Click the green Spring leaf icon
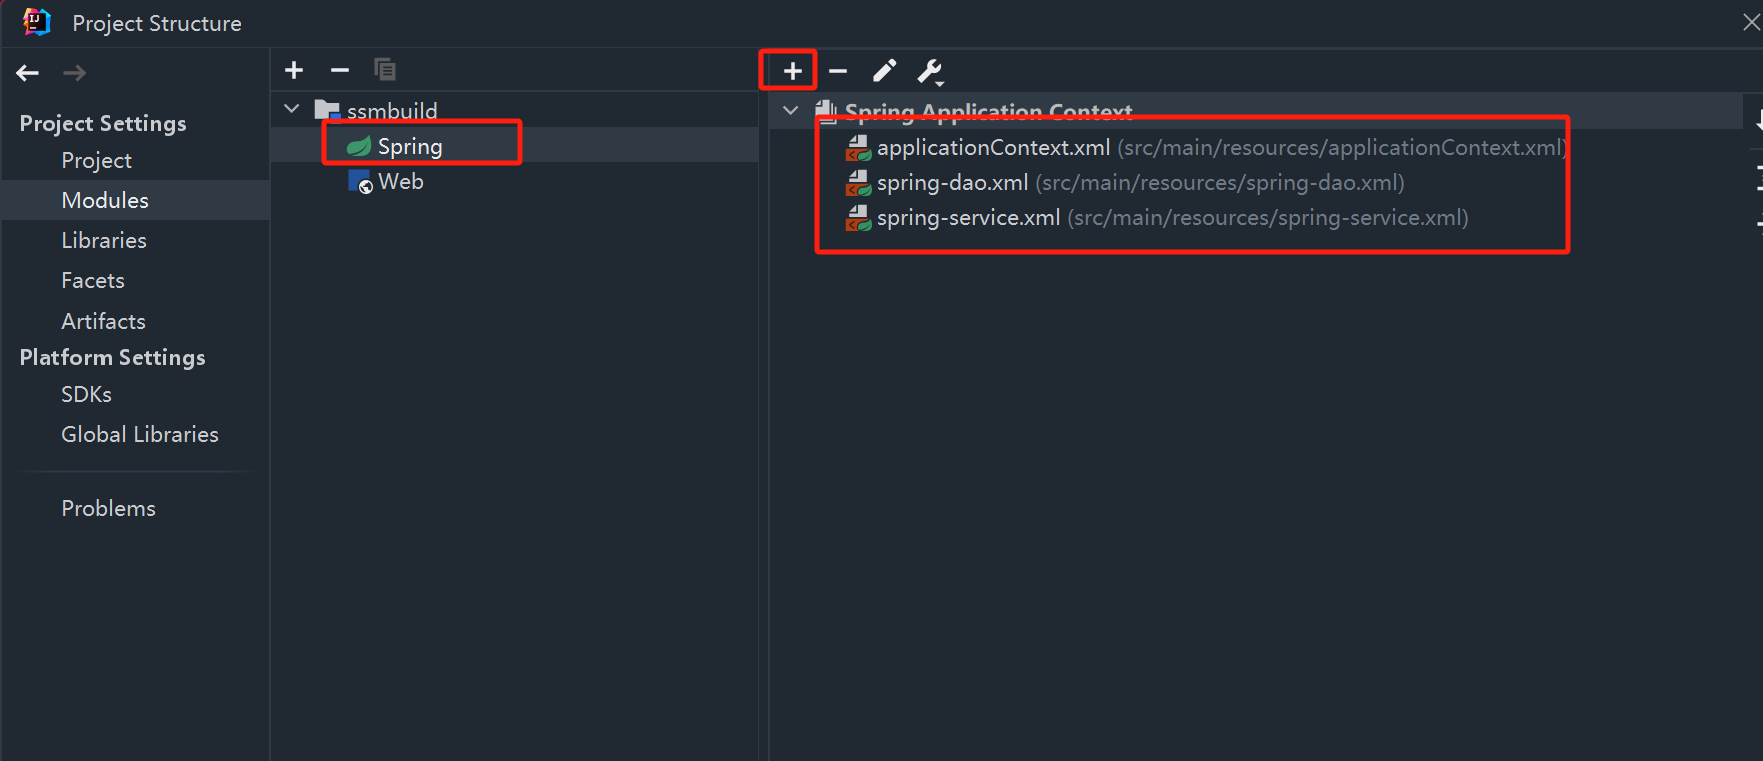The width and height of the screenshot is (1763, 761). tap(359, 146)
